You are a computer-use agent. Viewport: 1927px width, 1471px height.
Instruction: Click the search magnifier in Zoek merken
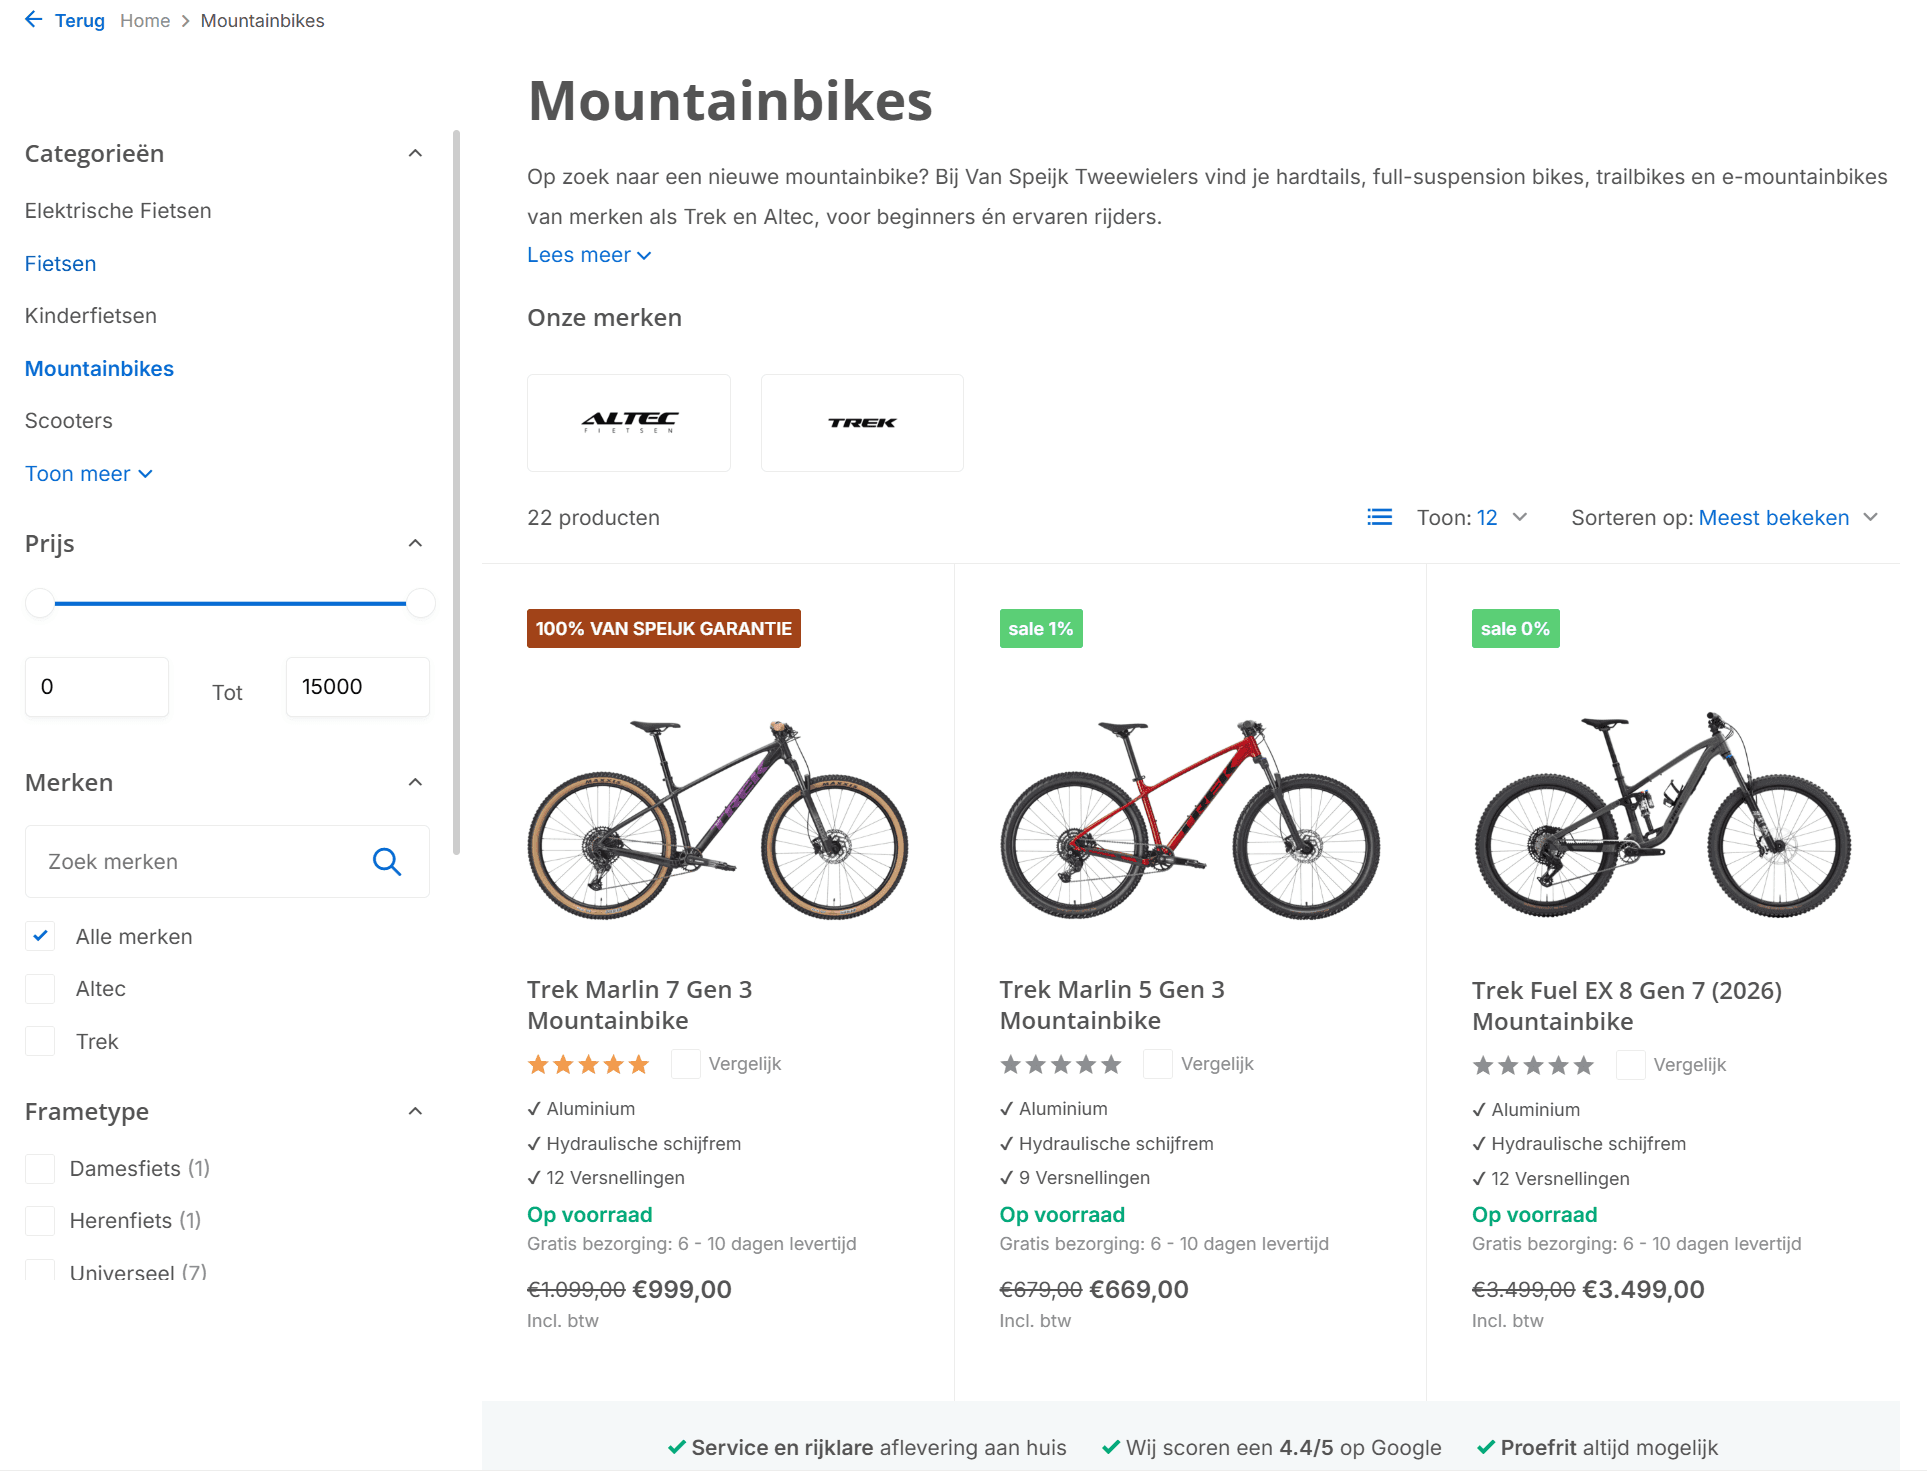coord(387,862)
